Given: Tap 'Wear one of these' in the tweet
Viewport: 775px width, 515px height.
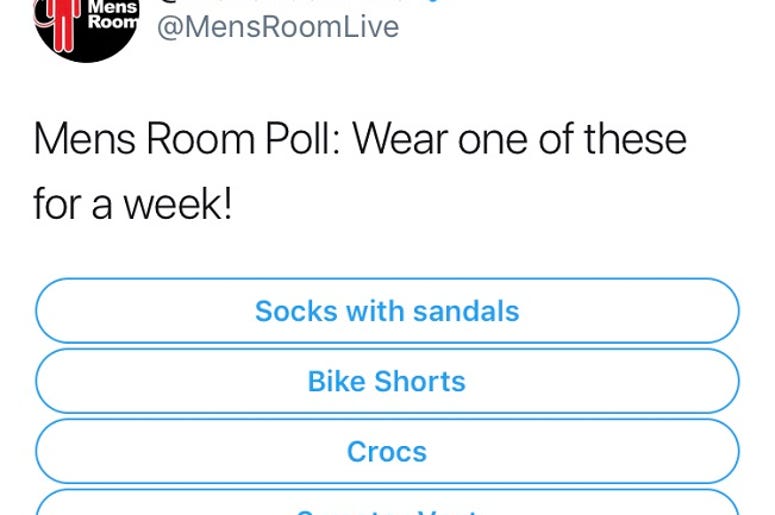Looking at the screenshot, I should [x=519, y=139].
